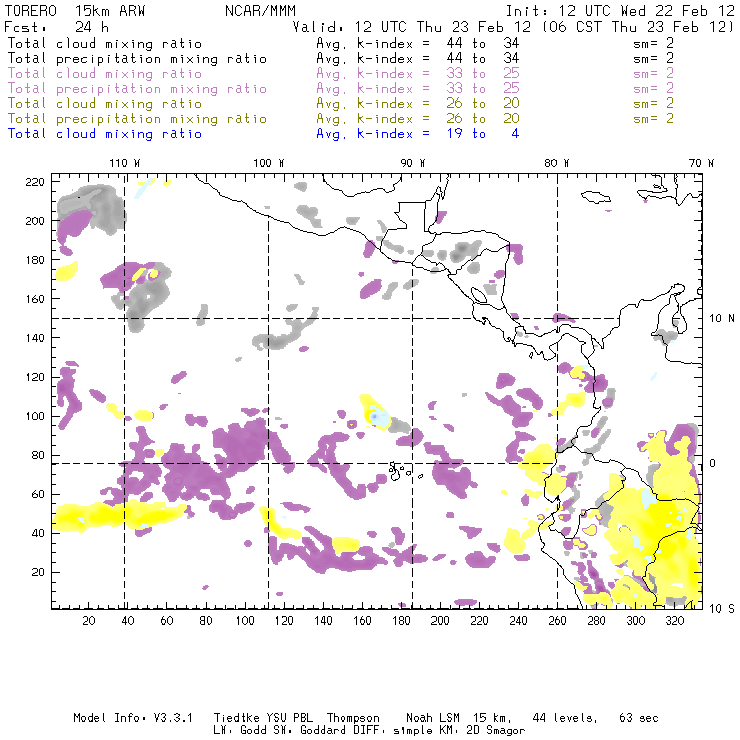Click the "0" equator latitude label
740x740 pixels.
(713, 463)
